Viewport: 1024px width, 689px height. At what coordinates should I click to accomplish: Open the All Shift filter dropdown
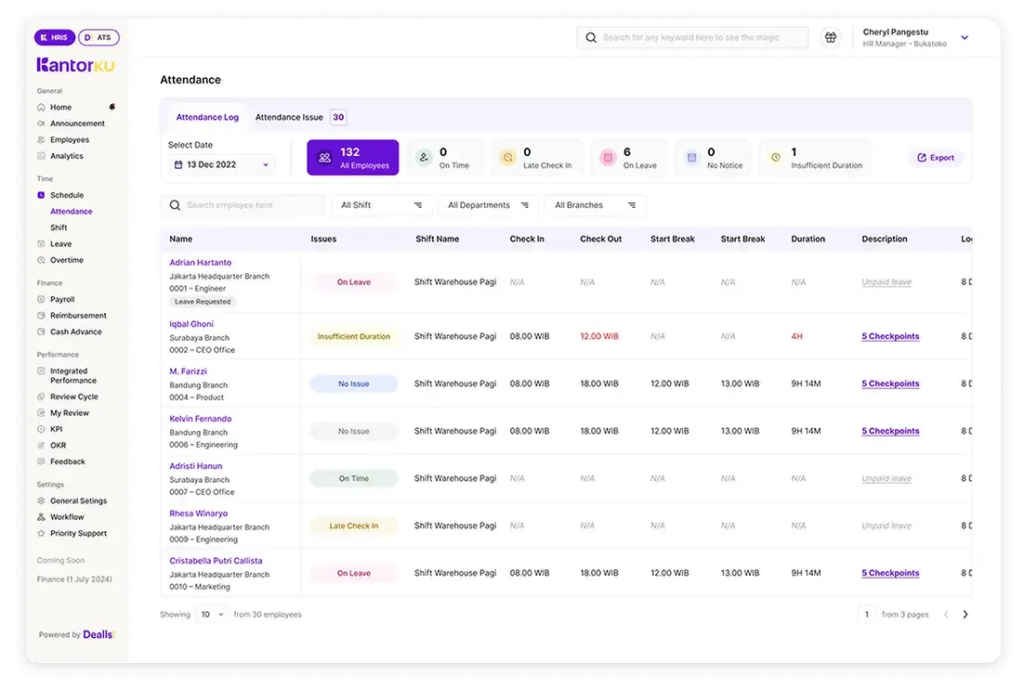[x=379, y=204]
